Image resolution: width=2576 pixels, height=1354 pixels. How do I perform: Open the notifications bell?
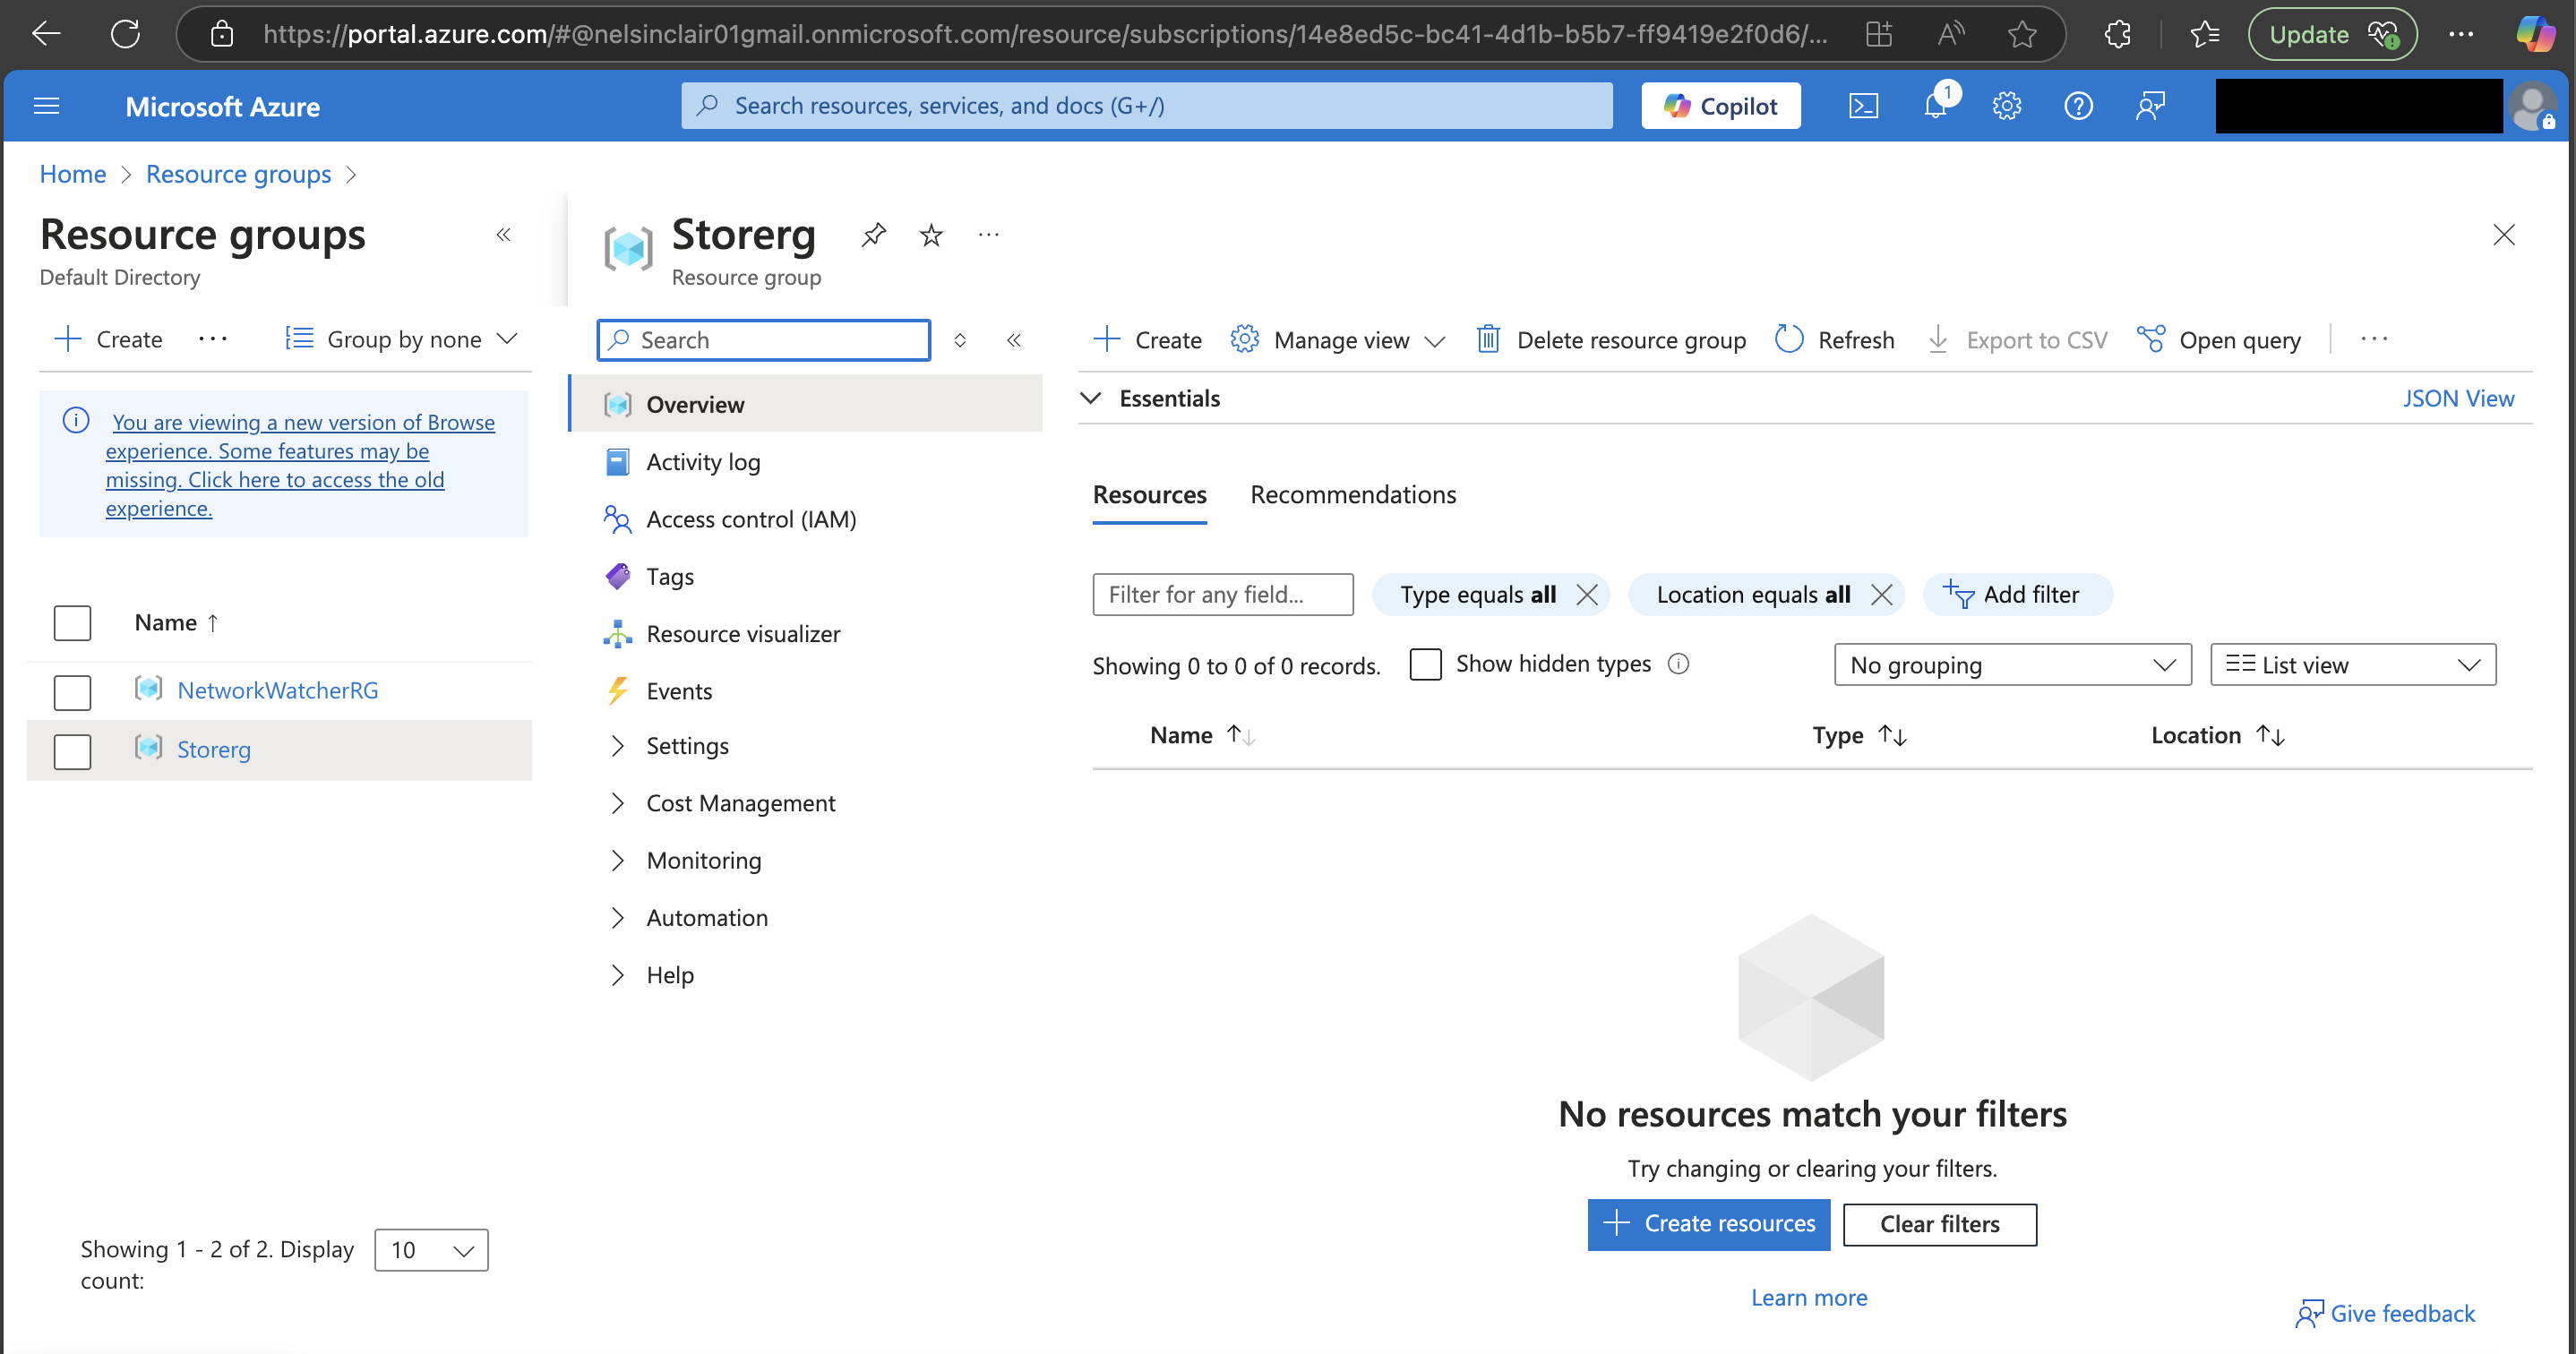(x=1936, y=106)
